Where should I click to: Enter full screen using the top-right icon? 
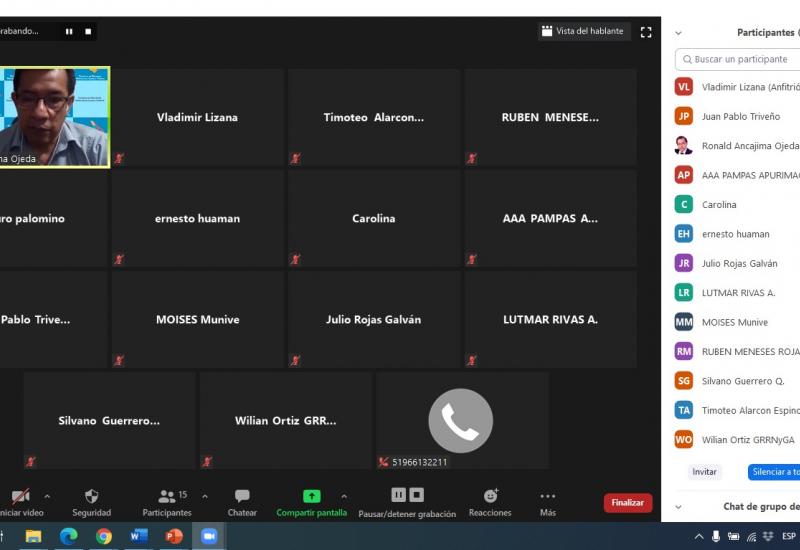point(646,32)
